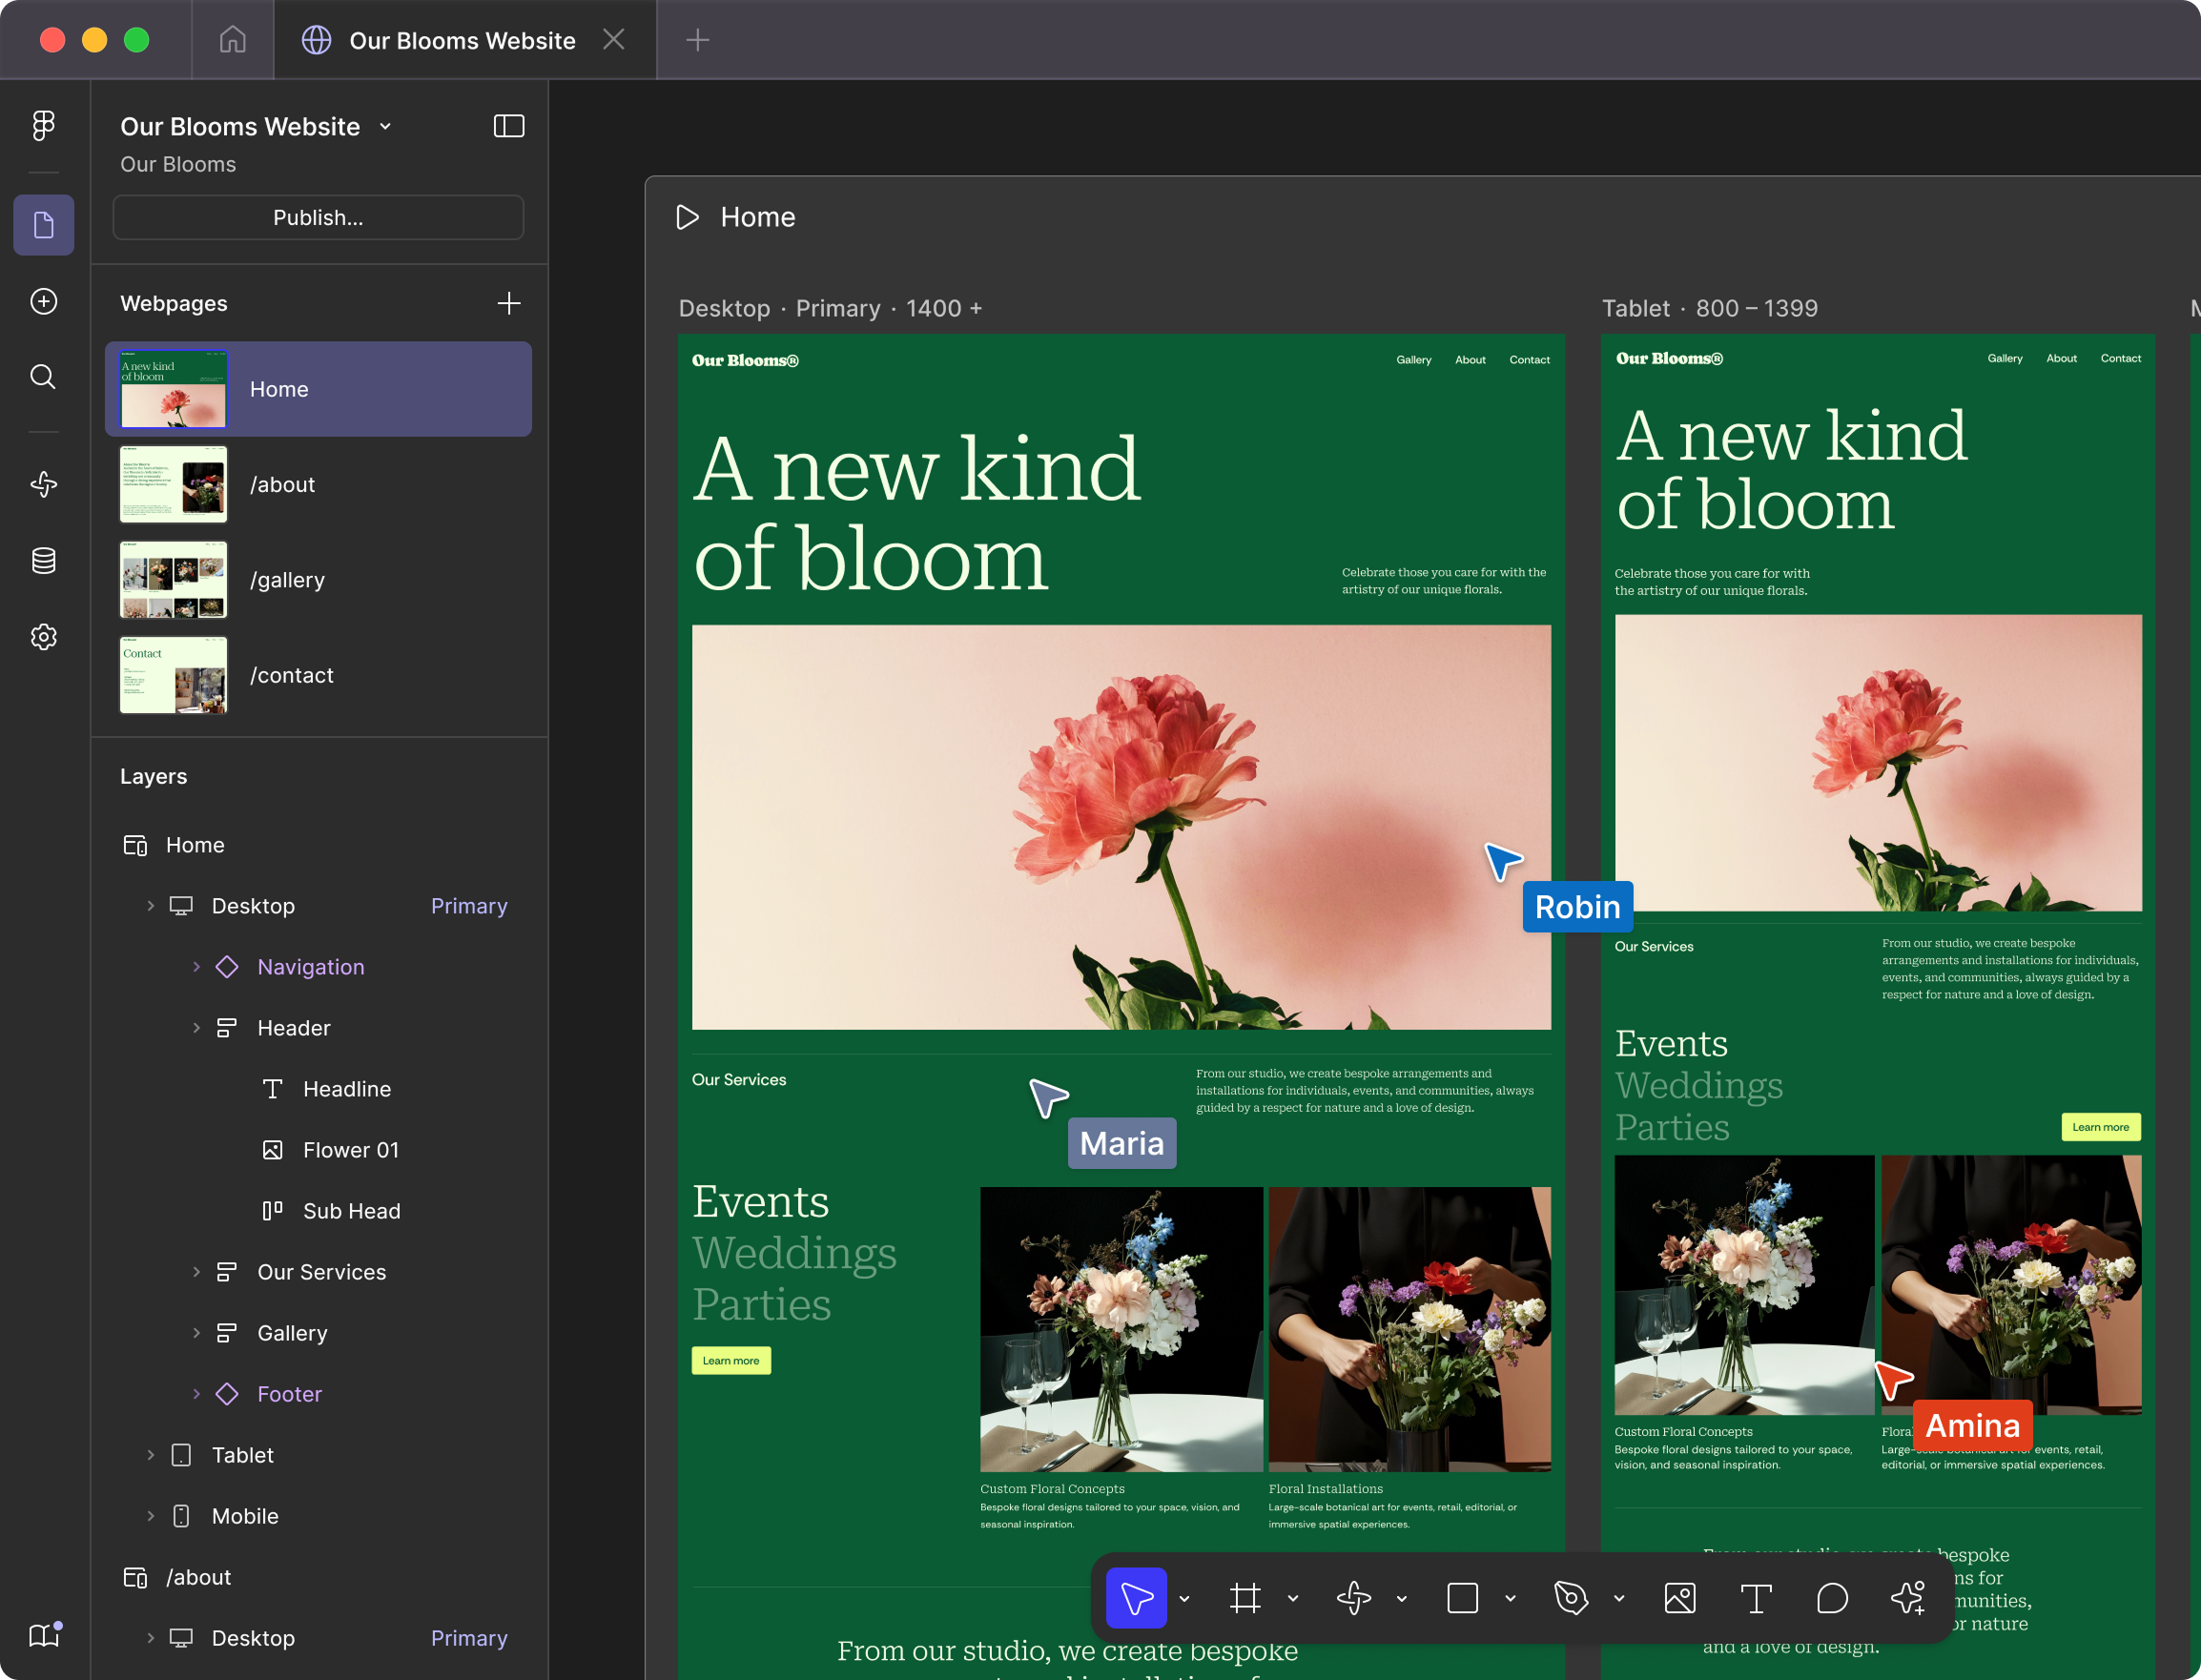This screenshot has height=1680, width=2201.
Task: Select the Frame tool in bottom toolbar
Action: (x=1245, y=1598)
